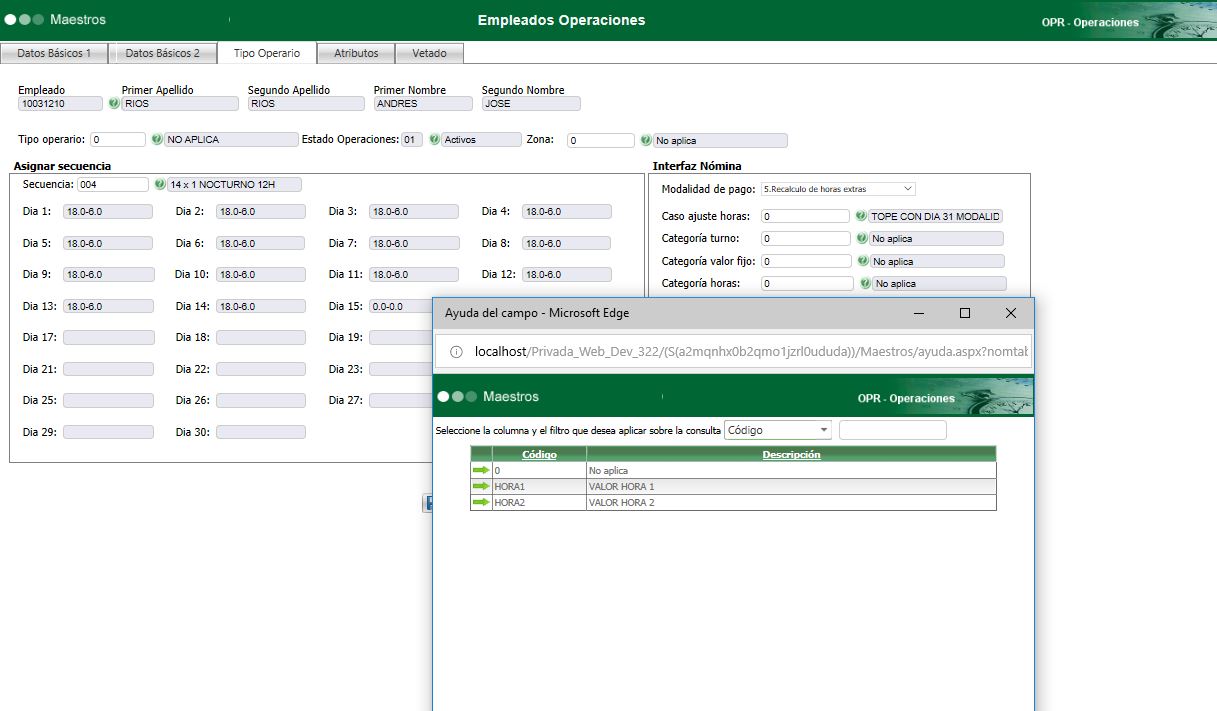The height and width of the screenshot is (711, 1217).
Task: Pick the green arrow for HORA2 row
Action: (481, 502)
